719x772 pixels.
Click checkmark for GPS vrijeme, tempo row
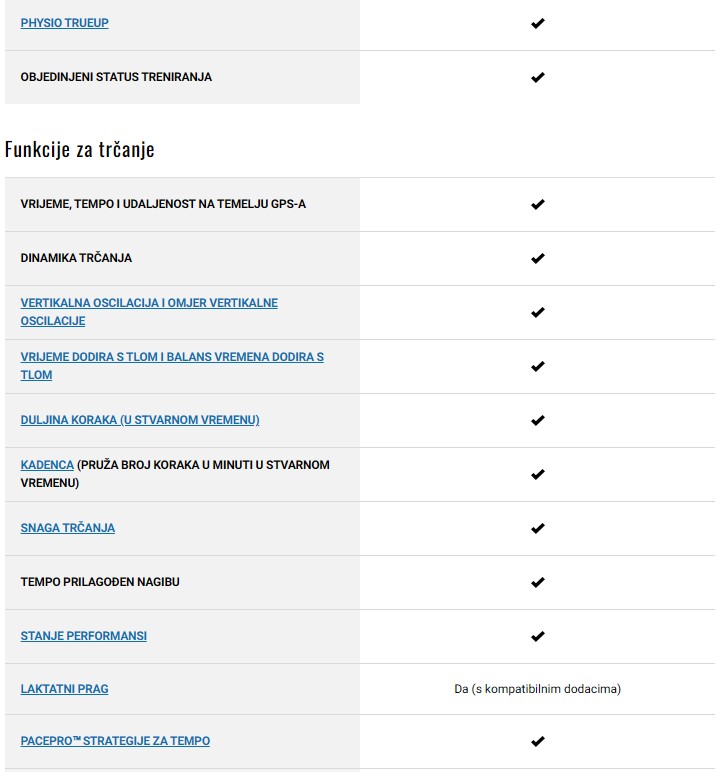(537, 204)
